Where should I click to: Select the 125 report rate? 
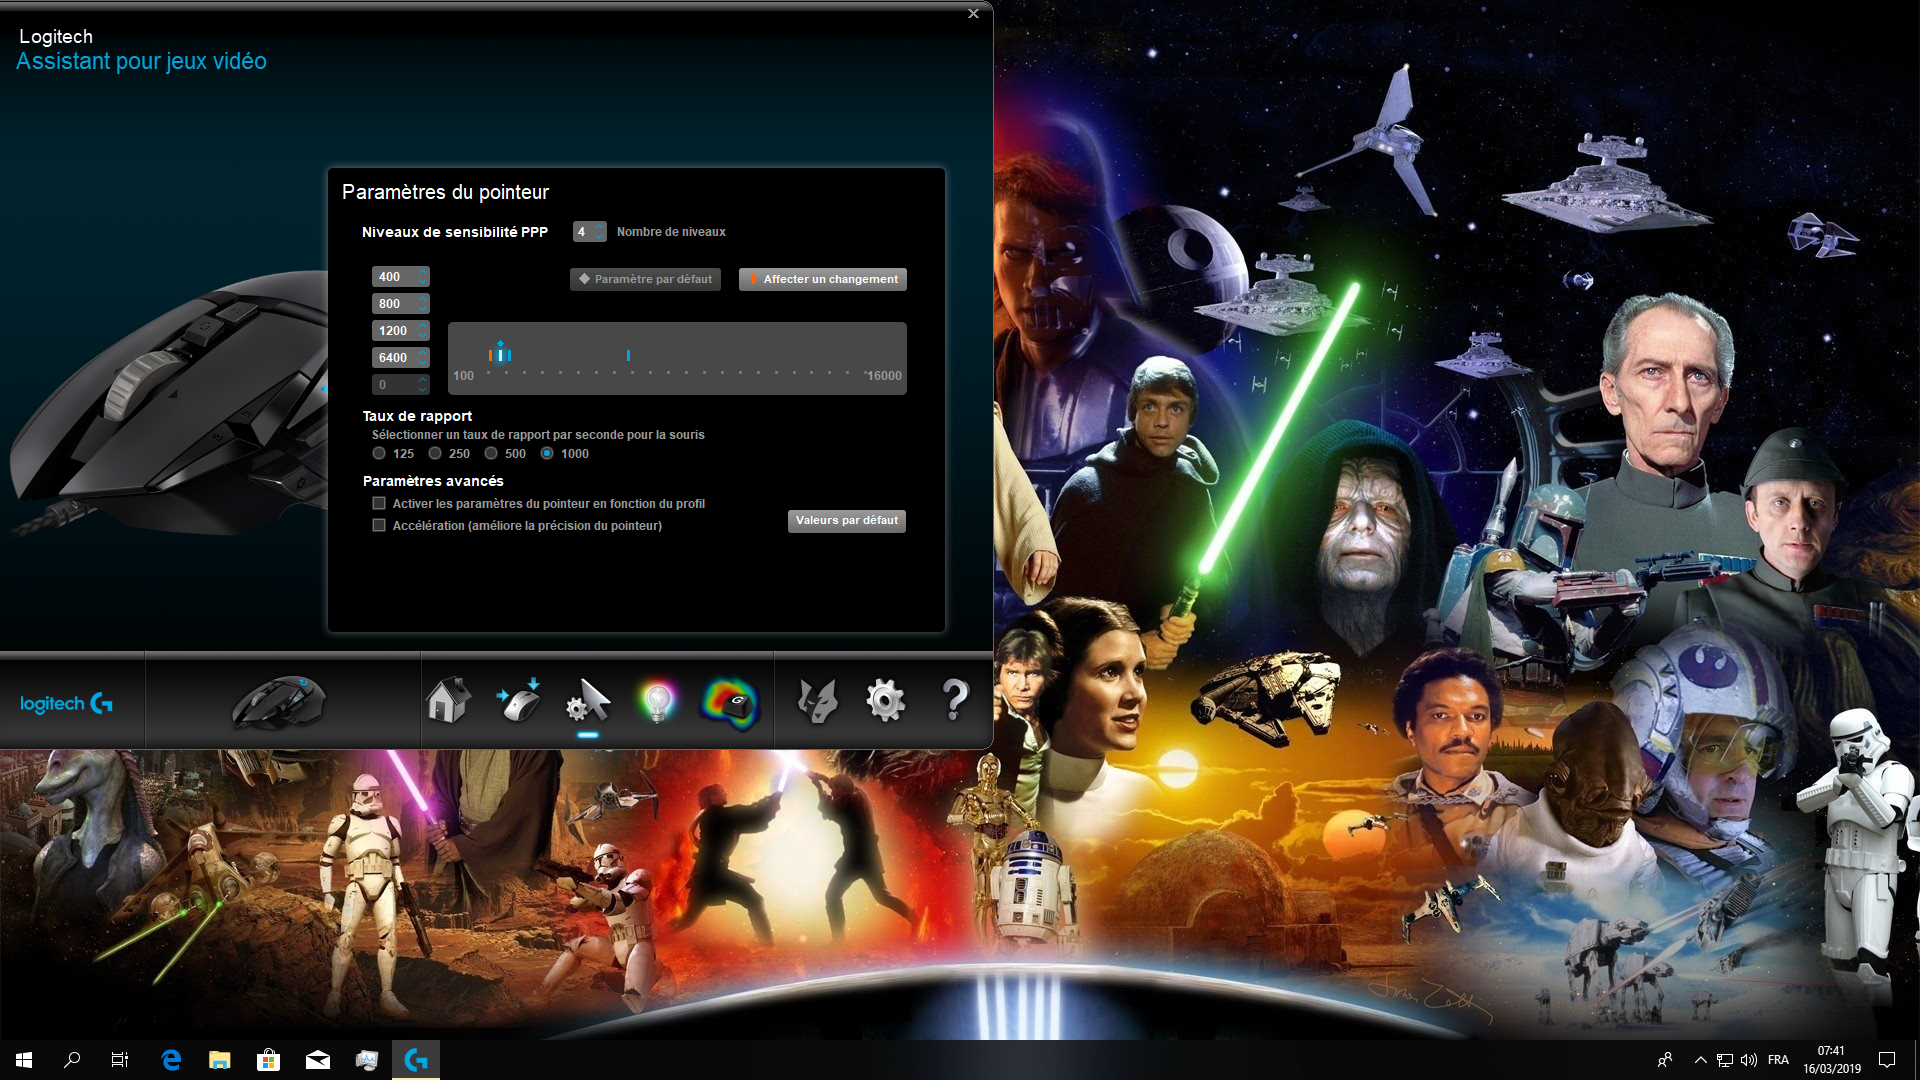(379, 453)
